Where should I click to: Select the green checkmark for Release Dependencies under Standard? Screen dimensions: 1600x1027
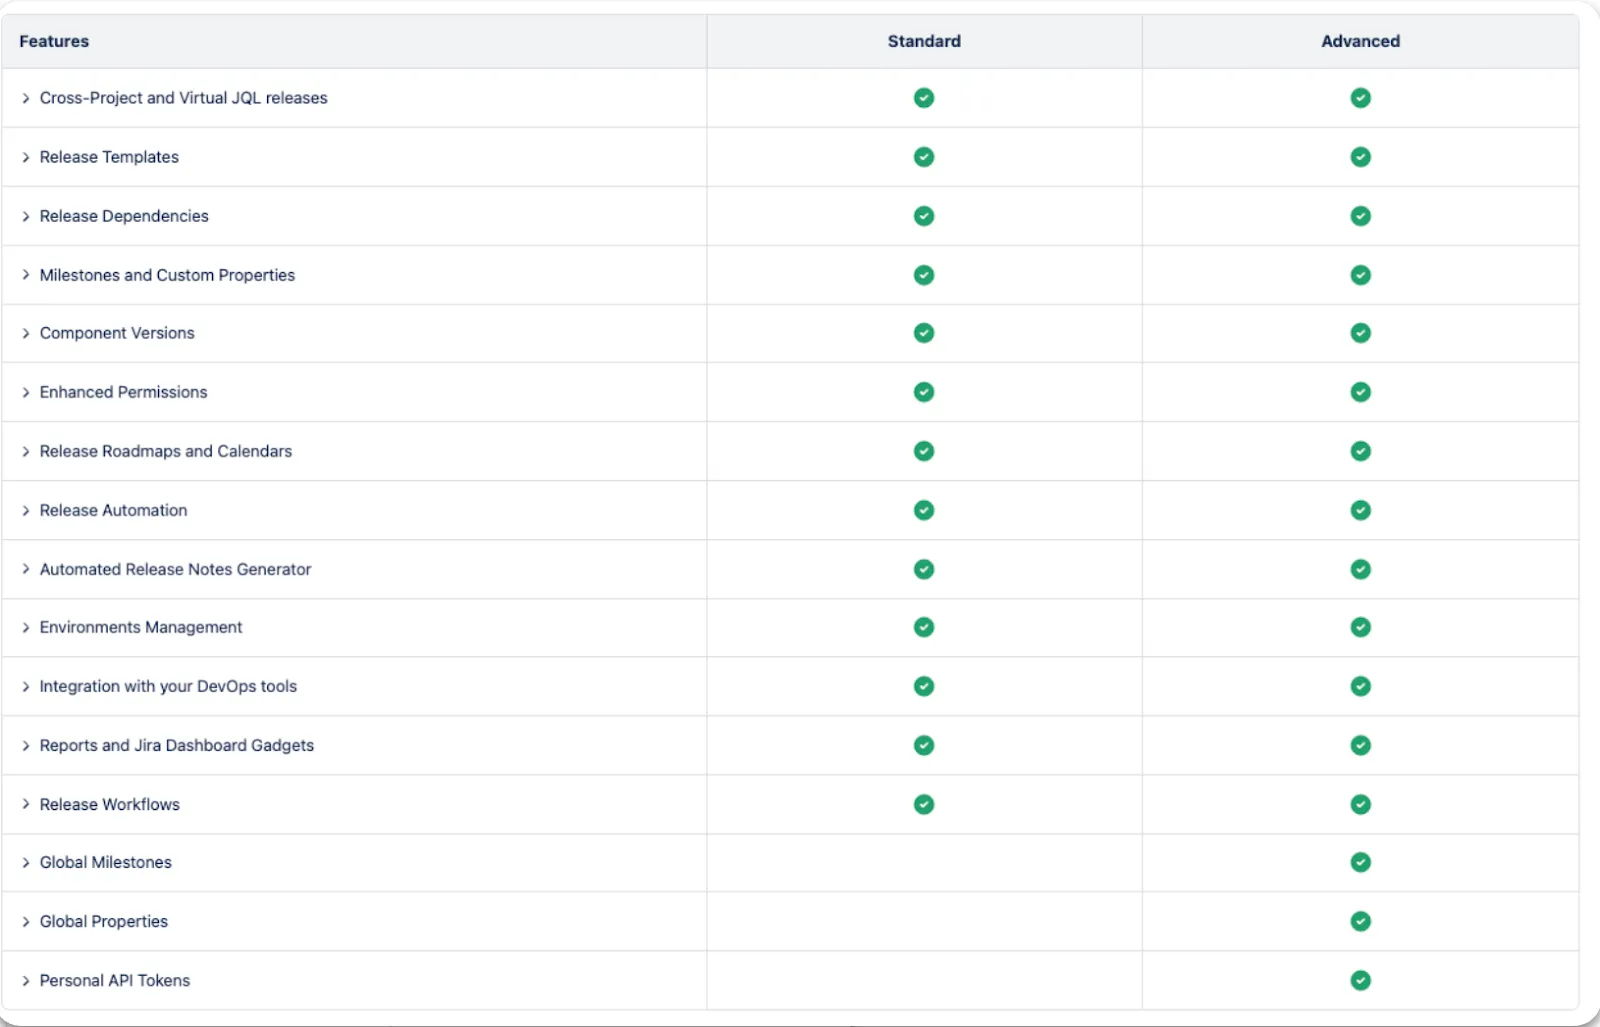click(x=923, y=216)
